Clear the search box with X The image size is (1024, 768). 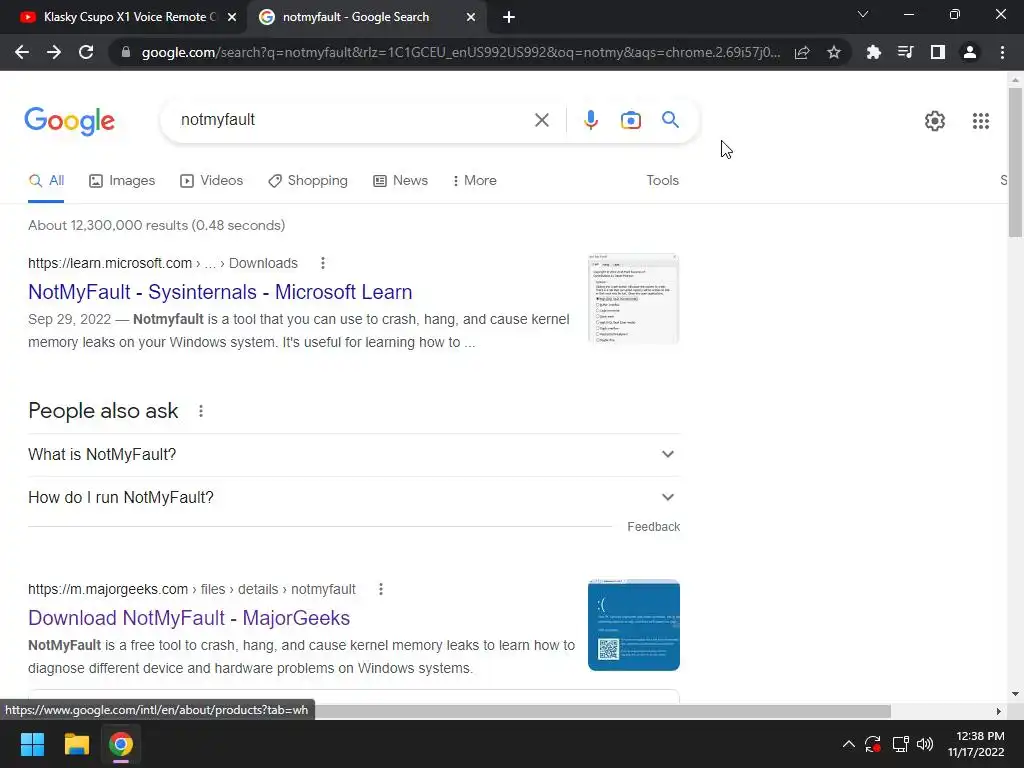(x=541, y=120)
